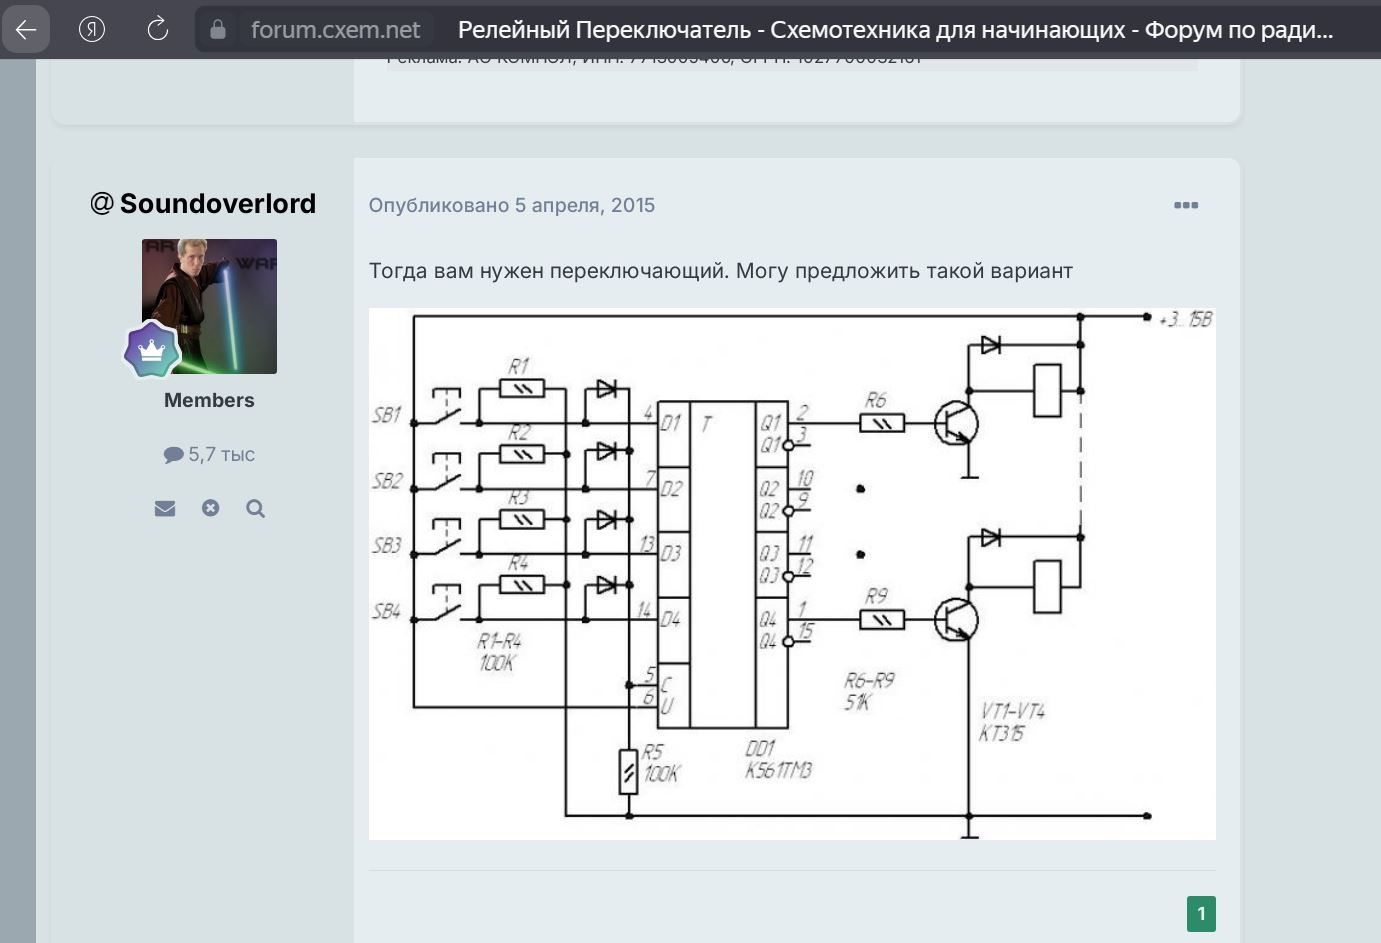Click the padlock site security icon
Viewport: 1381px width, 943px height.
(x=217, y=30)
